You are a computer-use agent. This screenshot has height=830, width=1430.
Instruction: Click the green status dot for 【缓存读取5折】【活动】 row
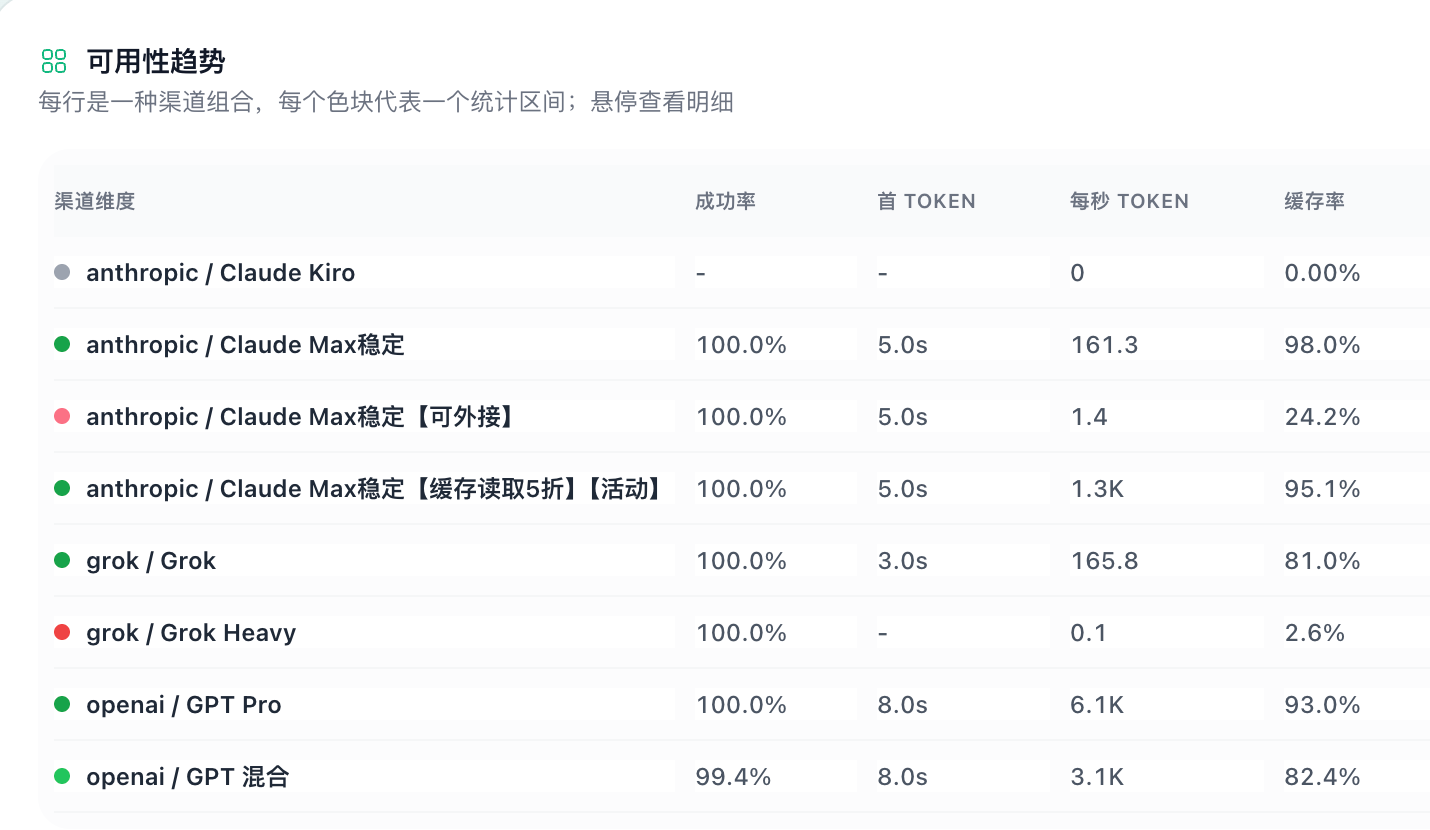(x=62, y=488)
